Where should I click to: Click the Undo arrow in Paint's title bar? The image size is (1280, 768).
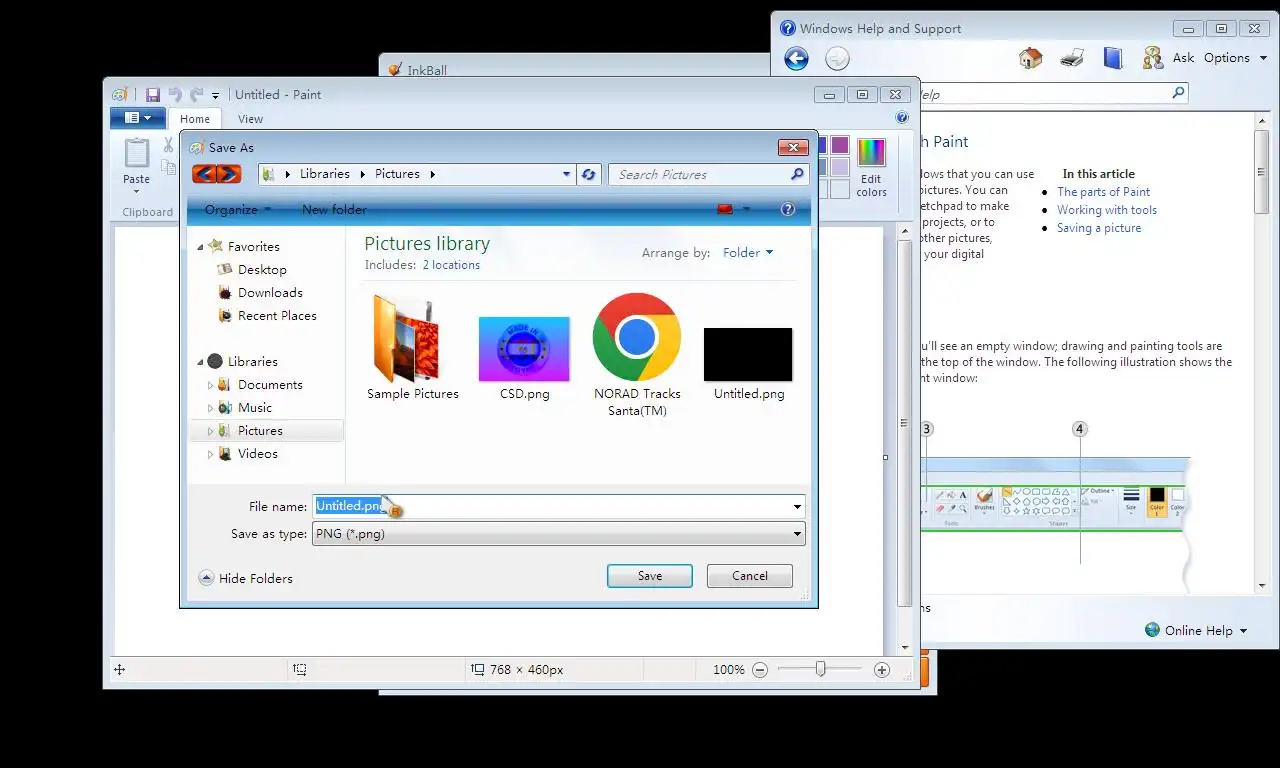[176, 95]
